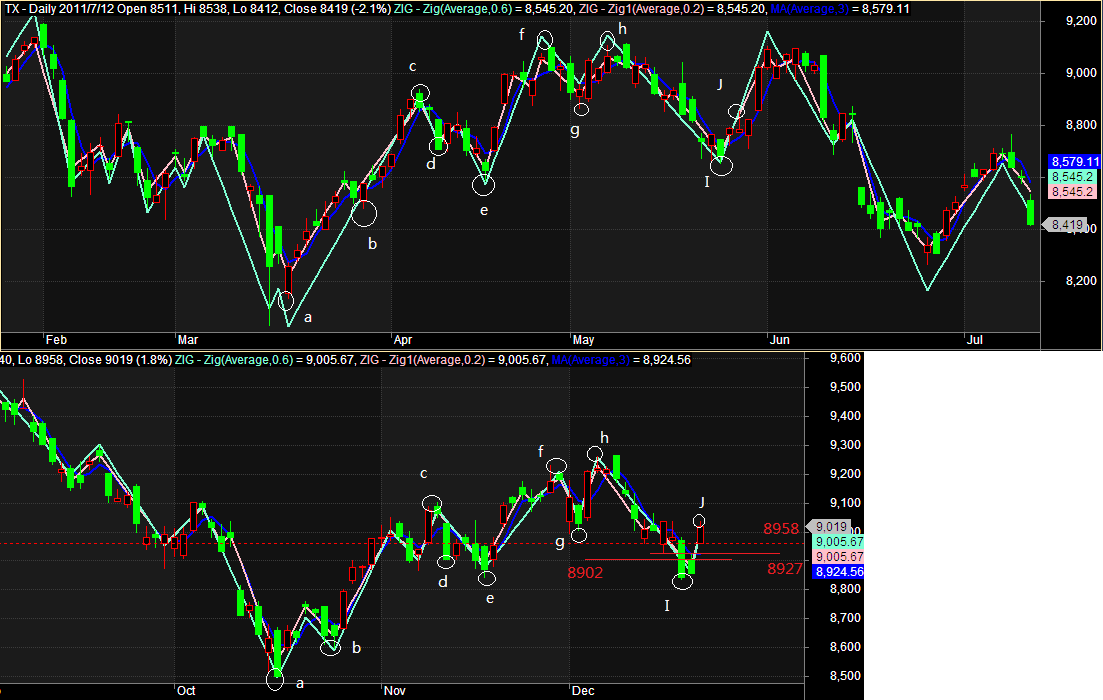The width and height of the screenshot is (1103, 700).
Task: Click the Jun label on the date axis
Action: [779, 340]
